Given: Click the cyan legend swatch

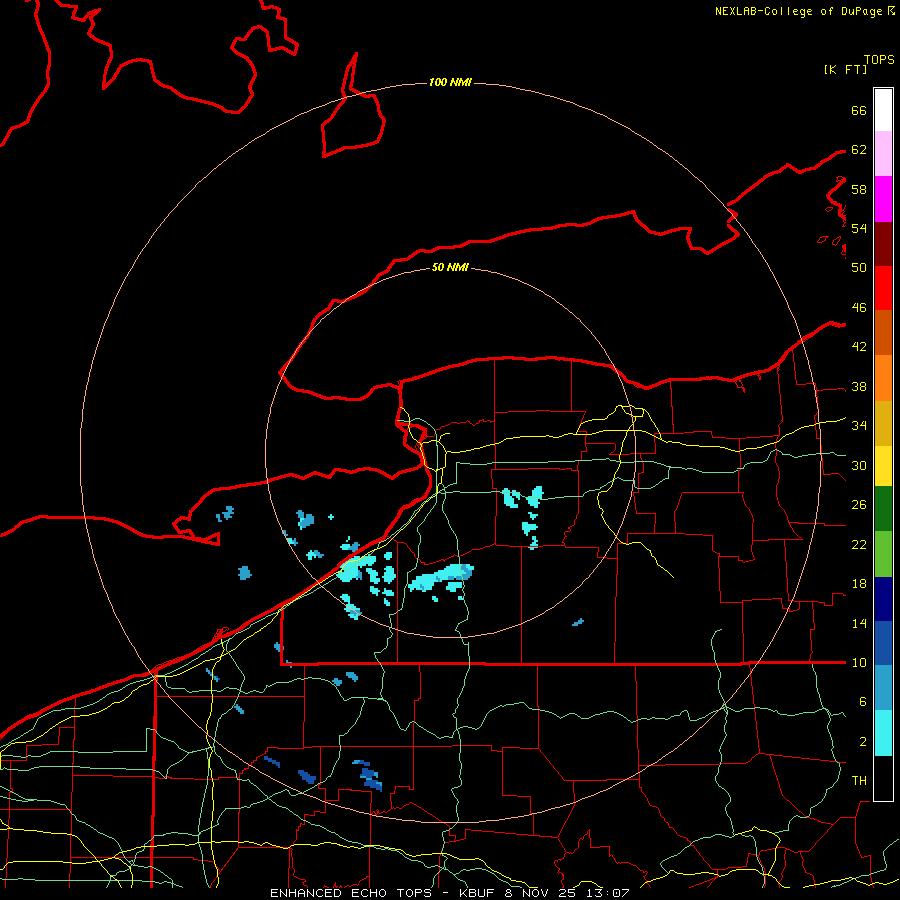Looking at the screenshot, I should point(883,733).
